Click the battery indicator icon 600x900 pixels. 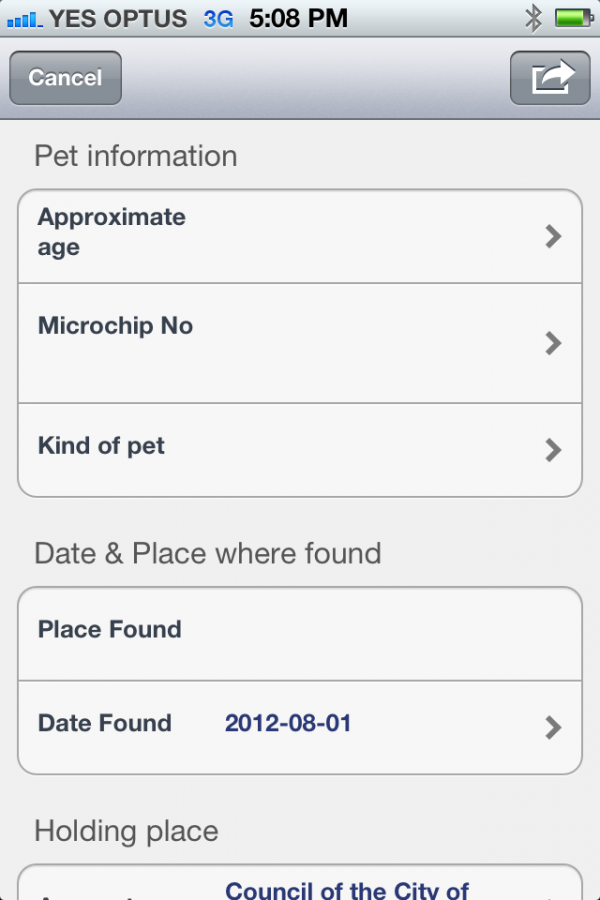(x=574, y=18)
